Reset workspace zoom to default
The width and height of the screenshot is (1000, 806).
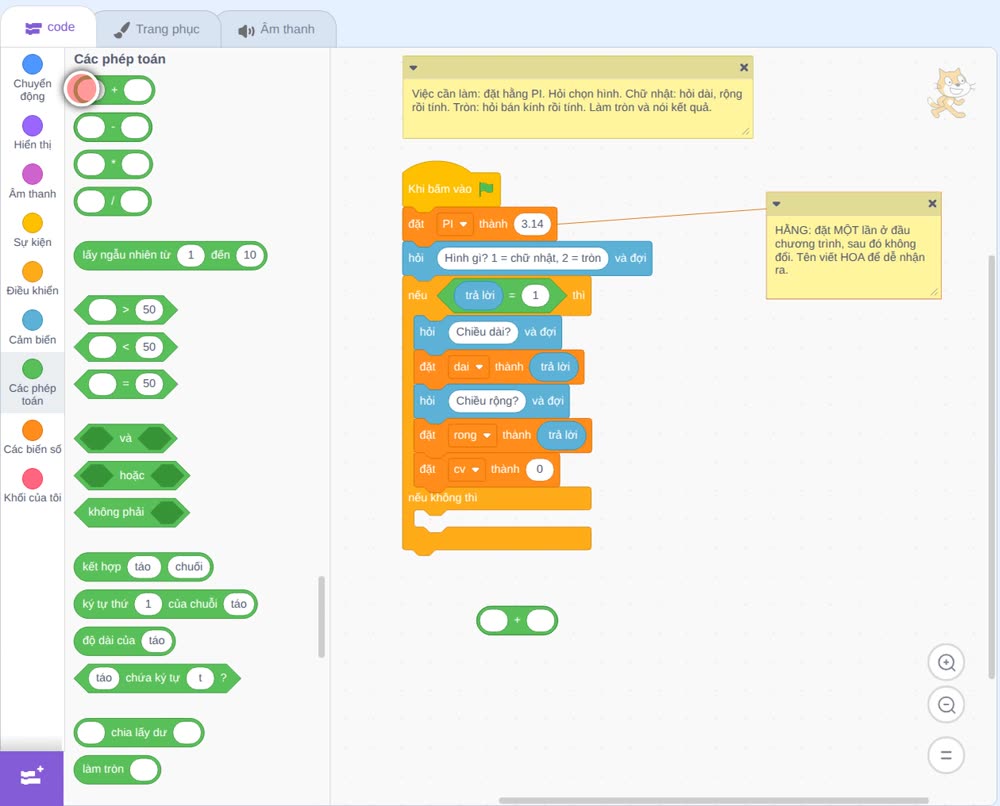tap(946, 756)
